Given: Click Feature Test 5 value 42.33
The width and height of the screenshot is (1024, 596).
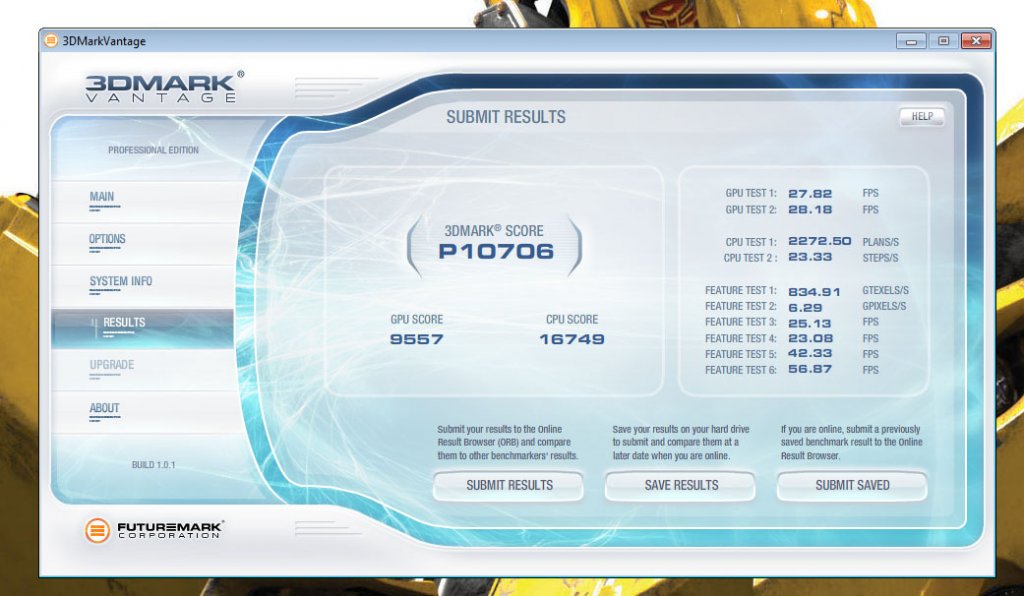Looking at the screenshot, I should point(810,354).
